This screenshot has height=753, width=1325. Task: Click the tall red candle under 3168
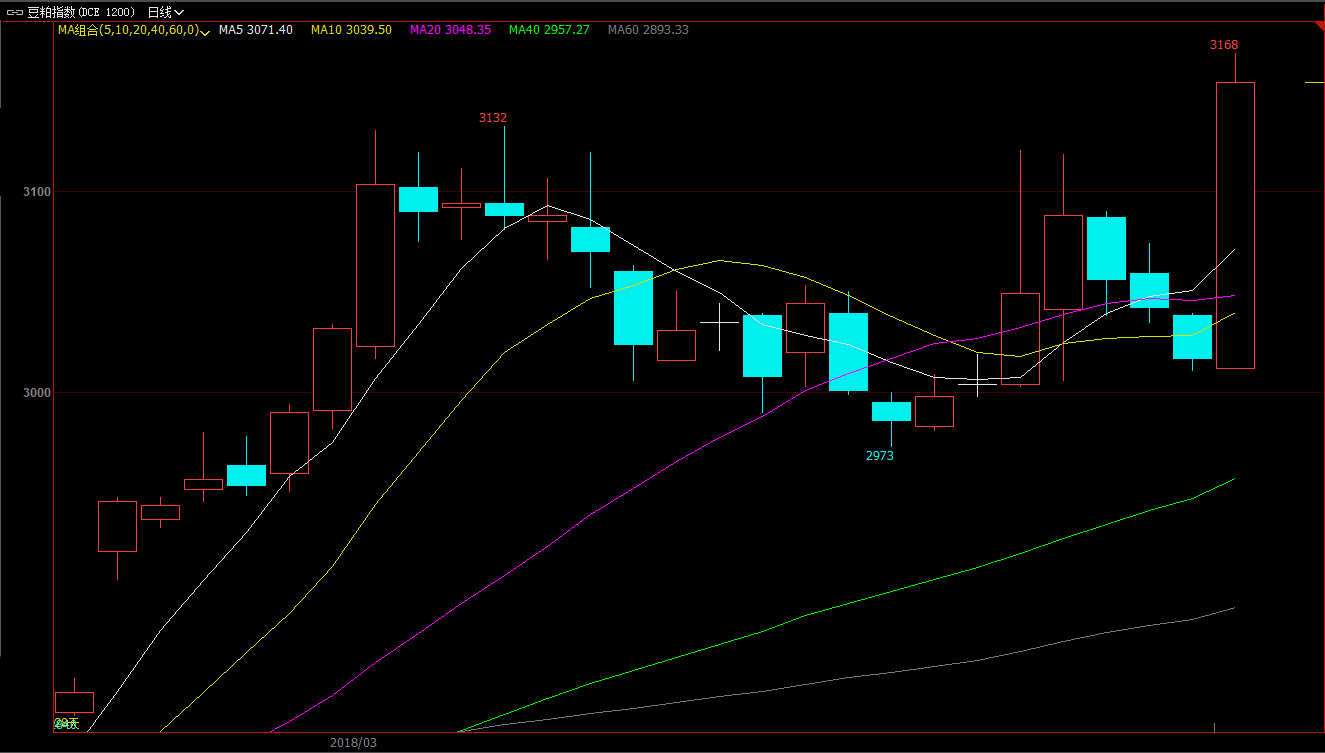[1235, 225]
